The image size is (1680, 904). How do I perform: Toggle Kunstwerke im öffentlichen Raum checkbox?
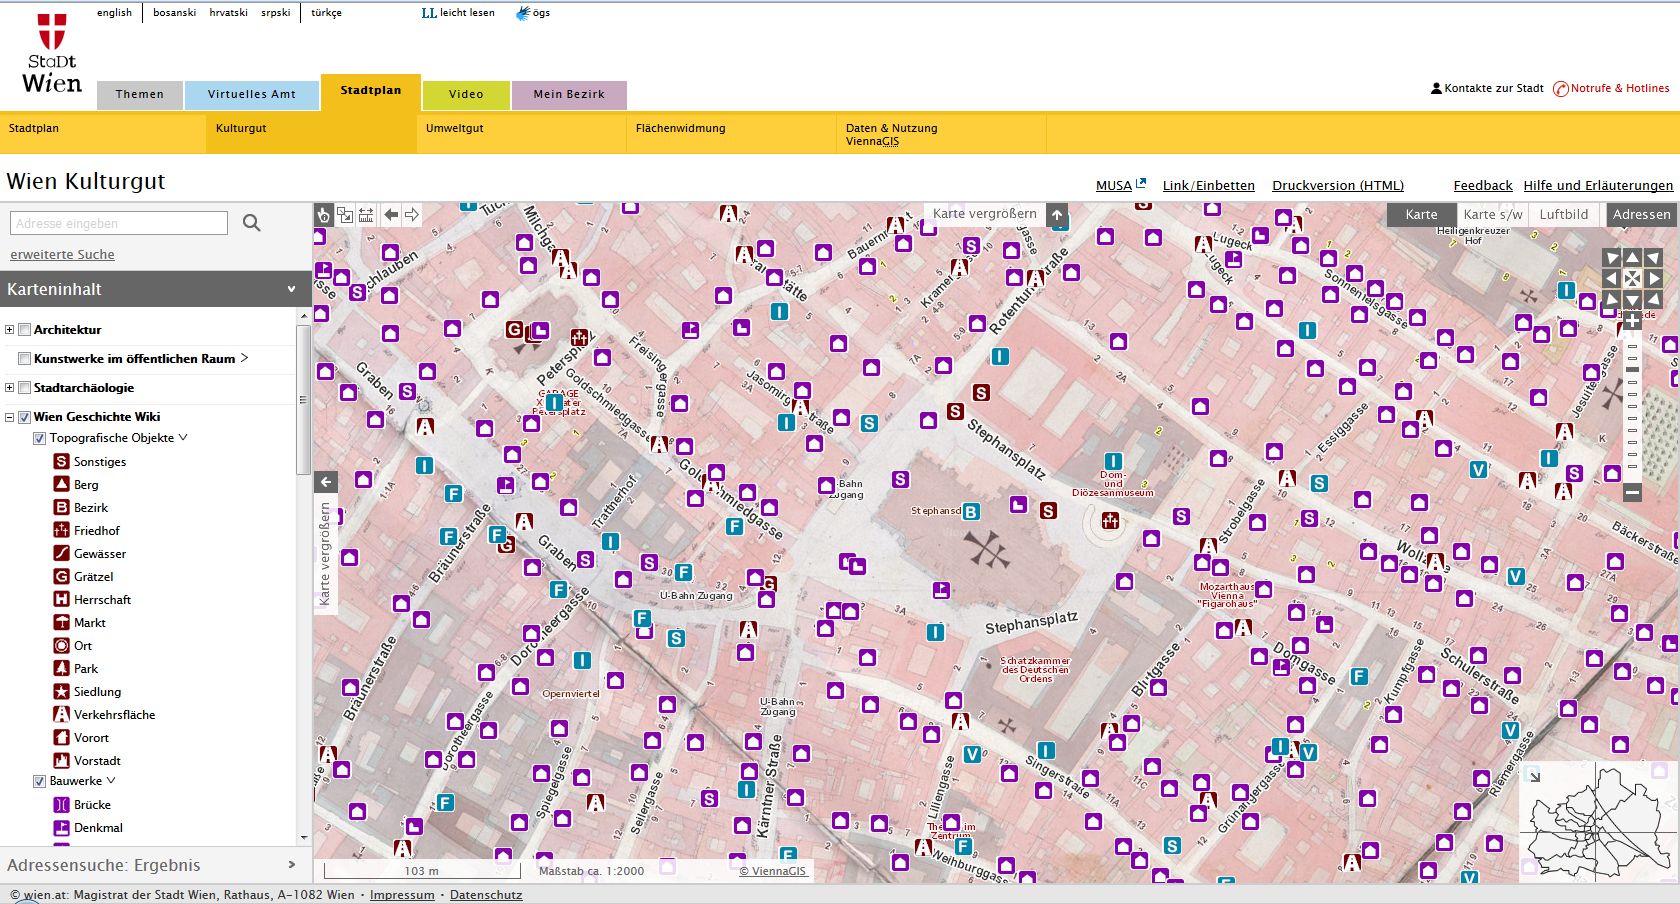coord(24,358)
